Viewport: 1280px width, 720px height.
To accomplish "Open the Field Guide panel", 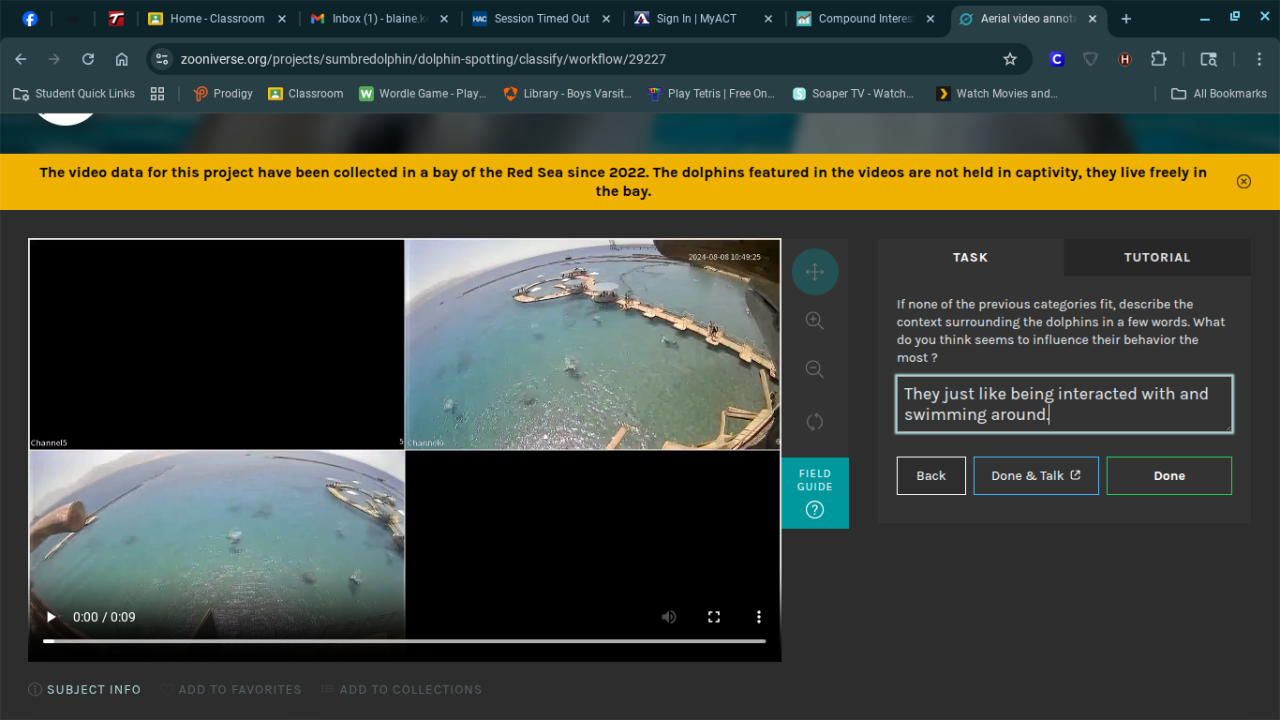I will point(815,493).
